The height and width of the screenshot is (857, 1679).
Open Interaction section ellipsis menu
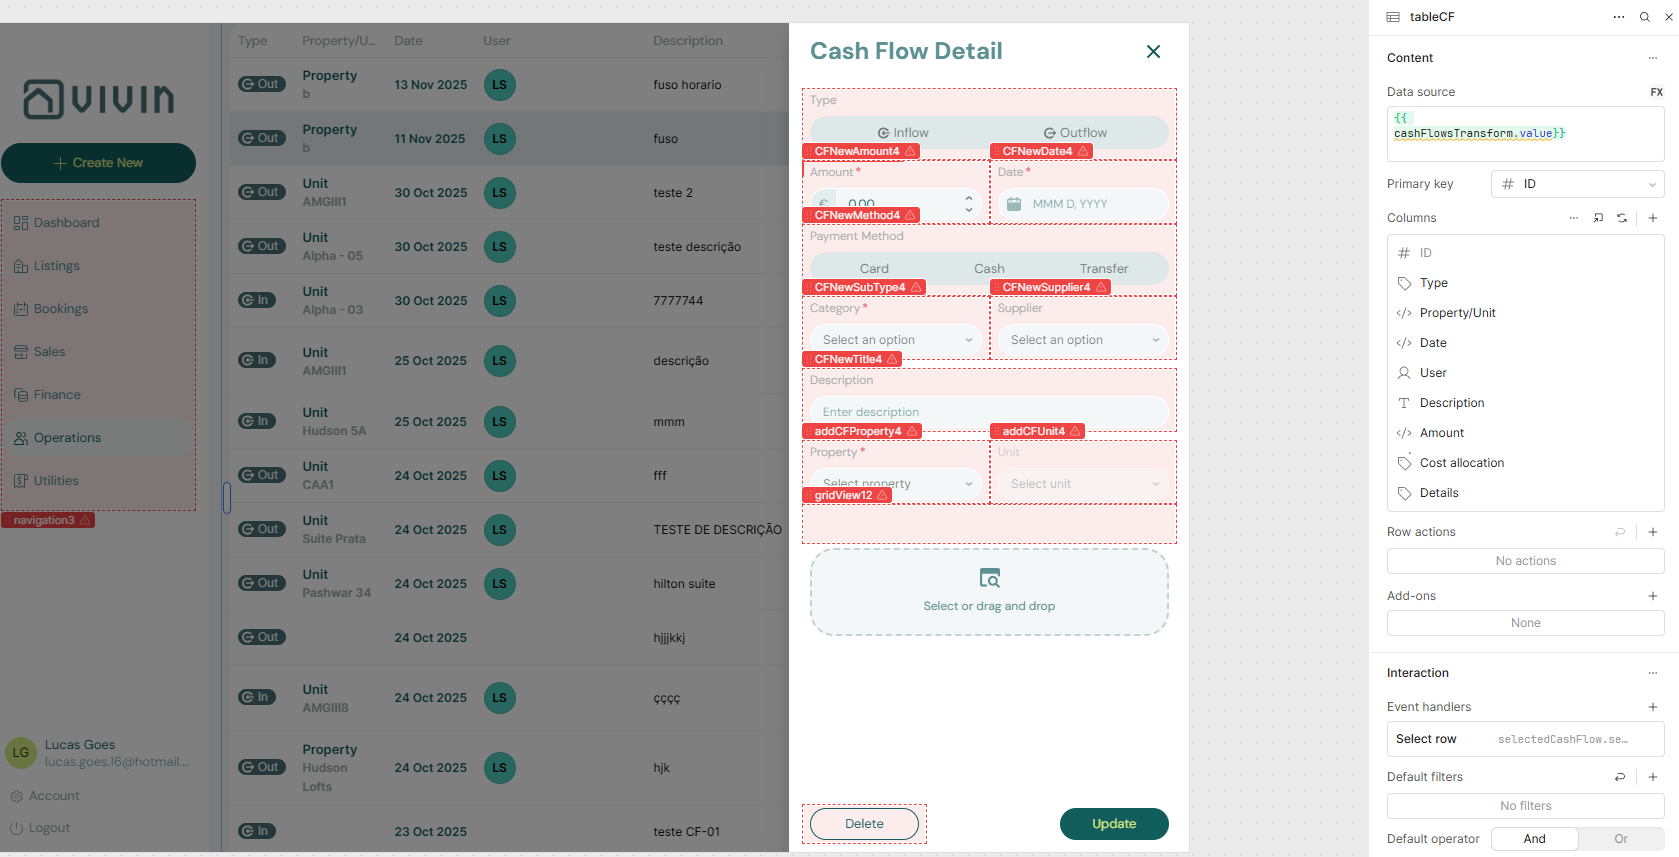(1653, 673)
